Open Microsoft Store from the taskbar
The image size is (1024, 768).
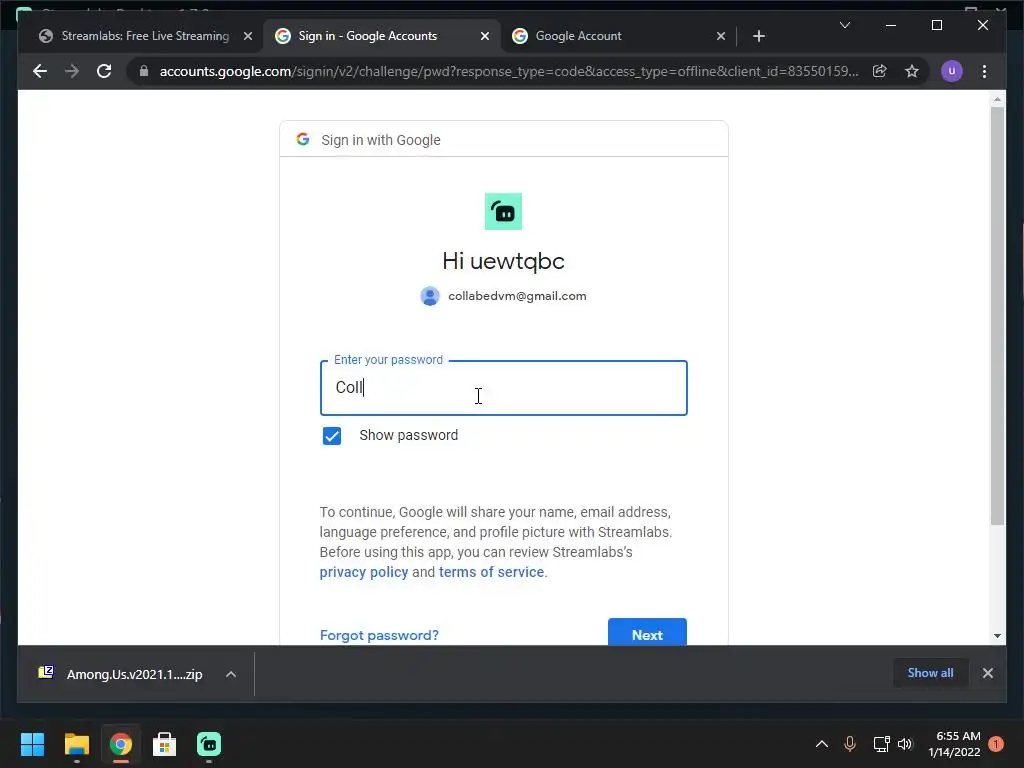click(x=165, y=744)
